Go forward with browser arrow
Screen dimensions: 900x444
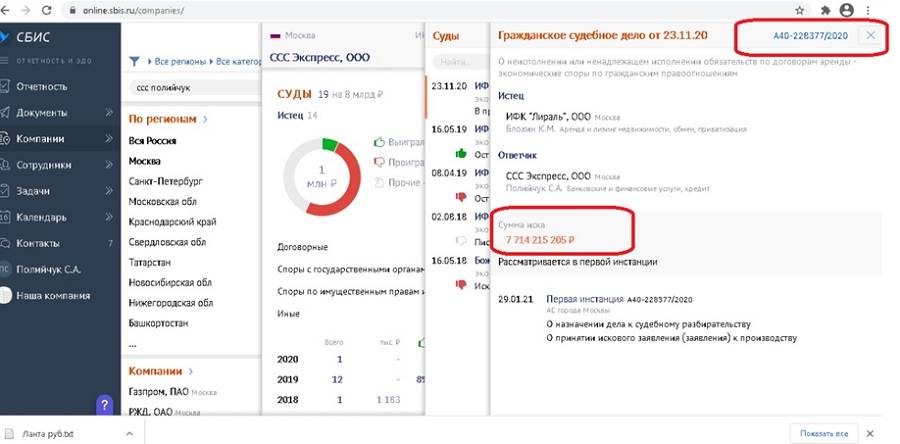[x=26, y=10]
